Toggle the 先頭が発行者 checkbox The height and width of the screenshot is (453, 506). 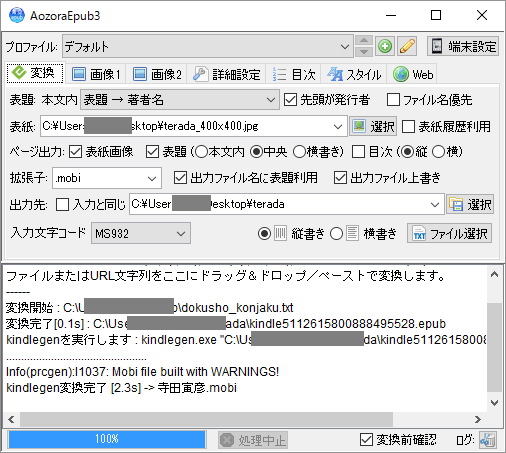pos(290,100)
